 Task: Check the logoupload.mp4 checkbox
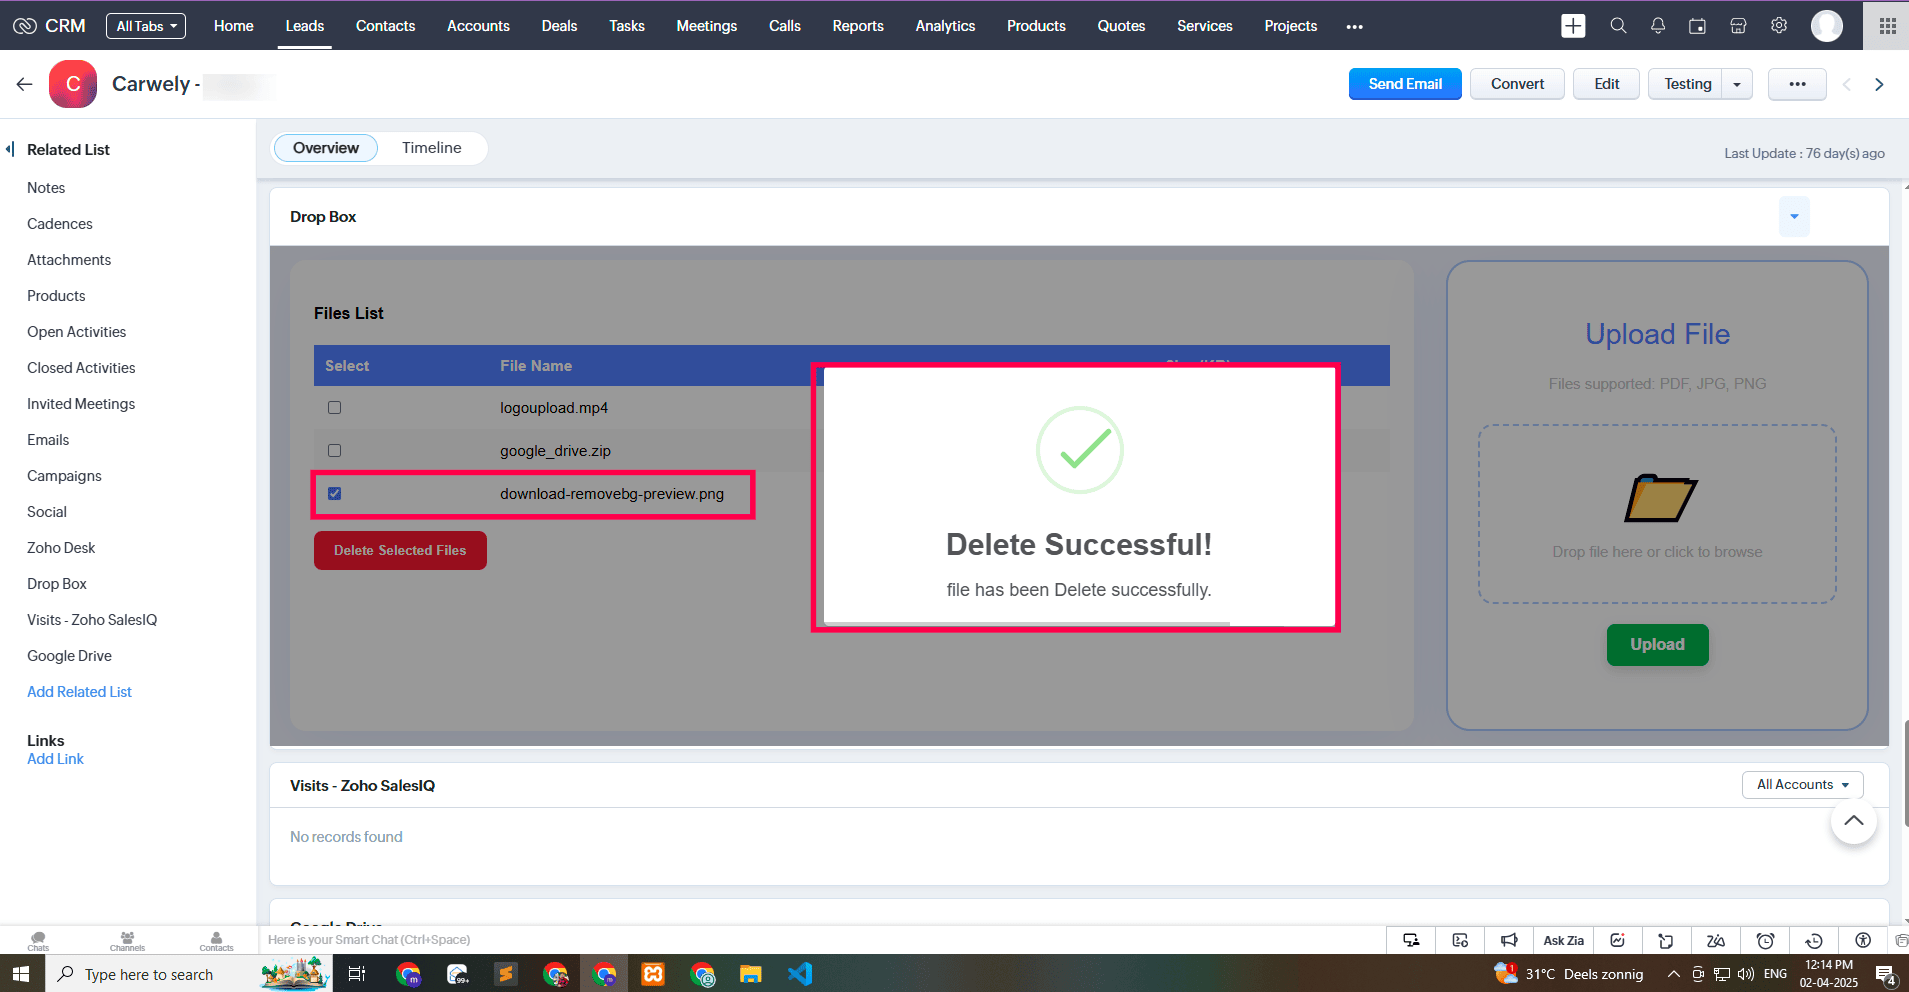(x=335, y=408)
